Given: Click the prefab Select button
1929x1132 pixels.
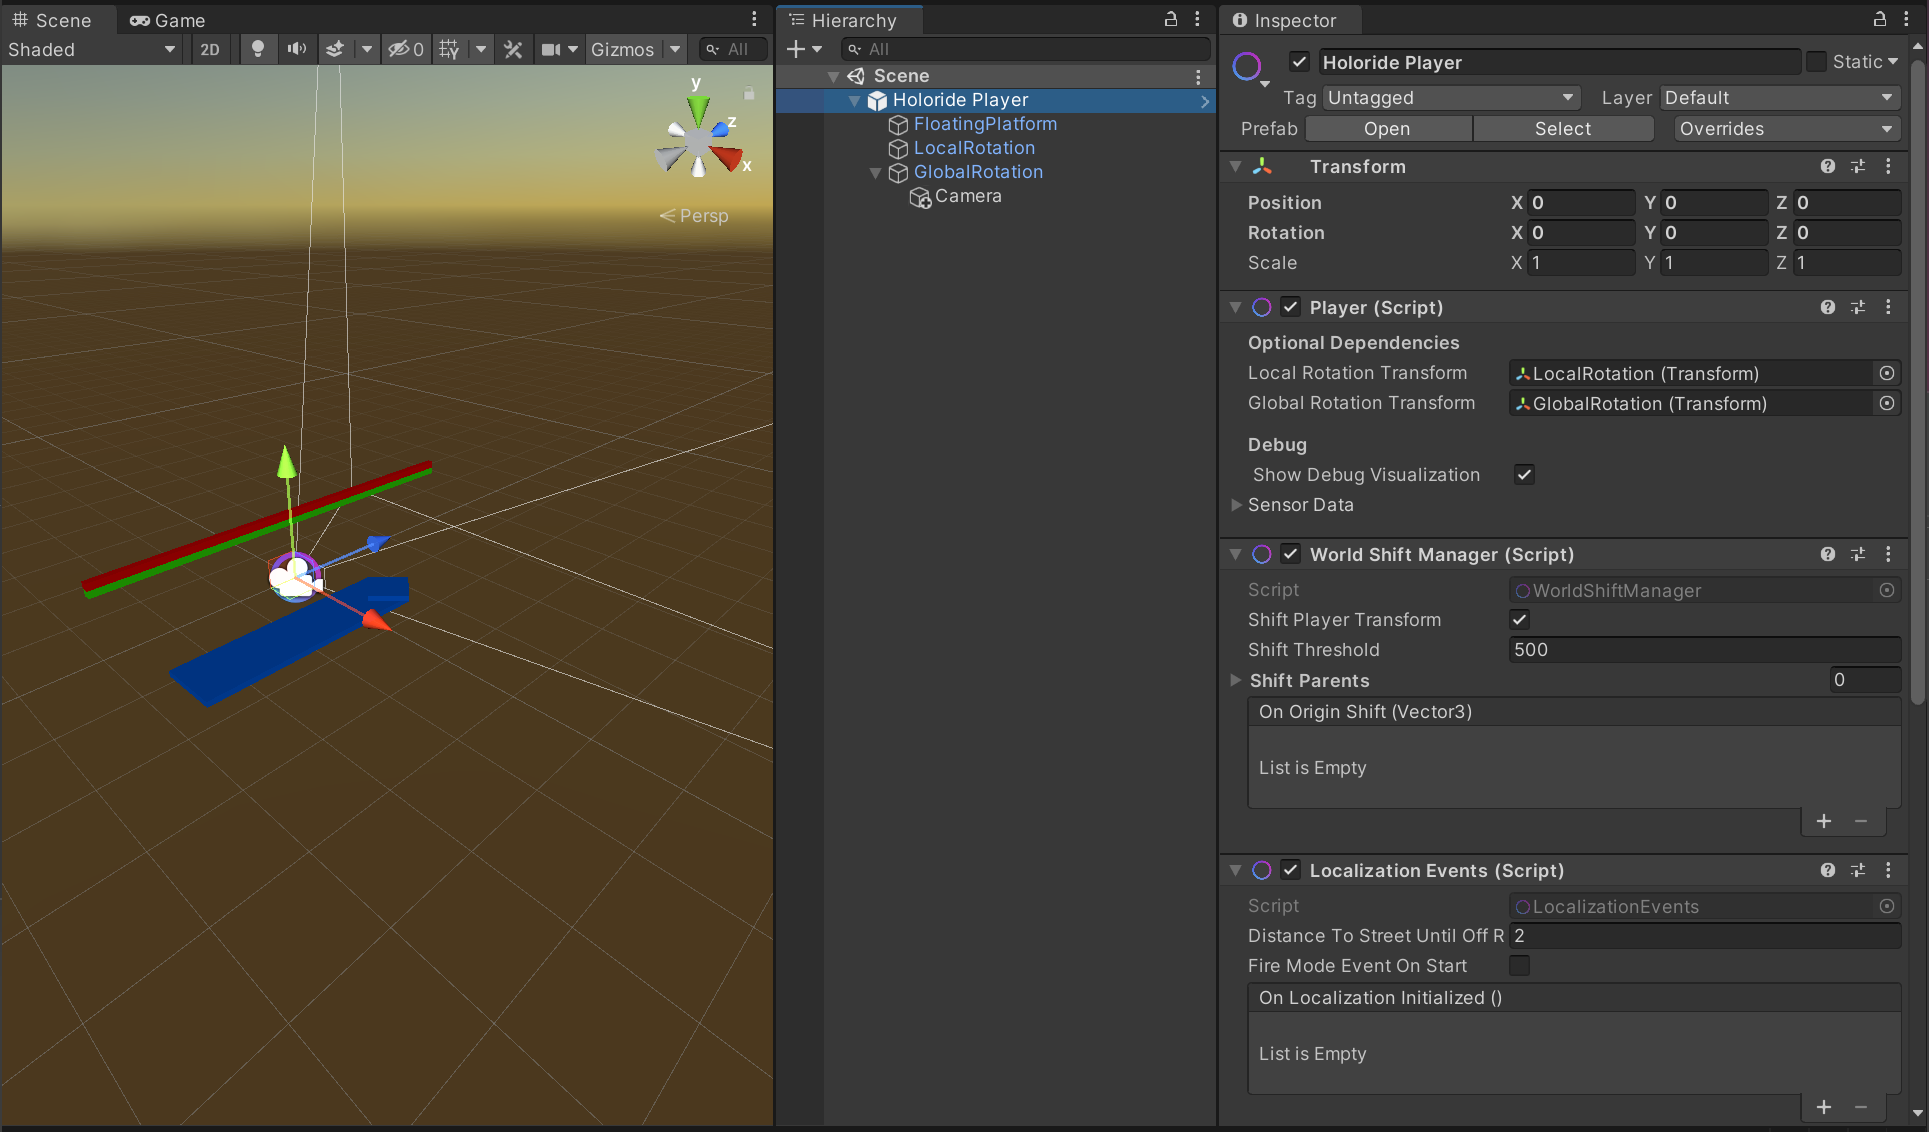Looking at the screenshot, I should pos(1562,129).
